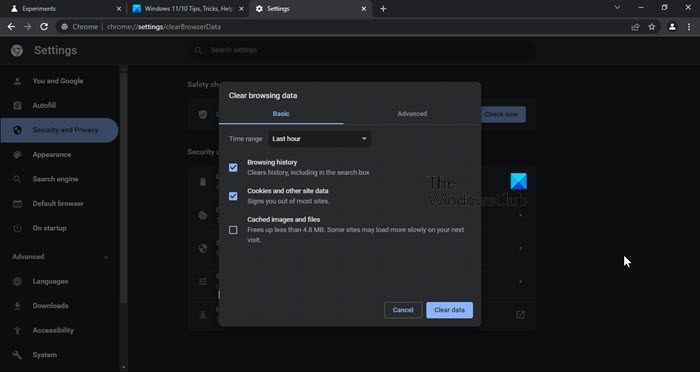Click the On startup power icon
The height and width of the screenshot is (373, 700).
tap(17, 228)
